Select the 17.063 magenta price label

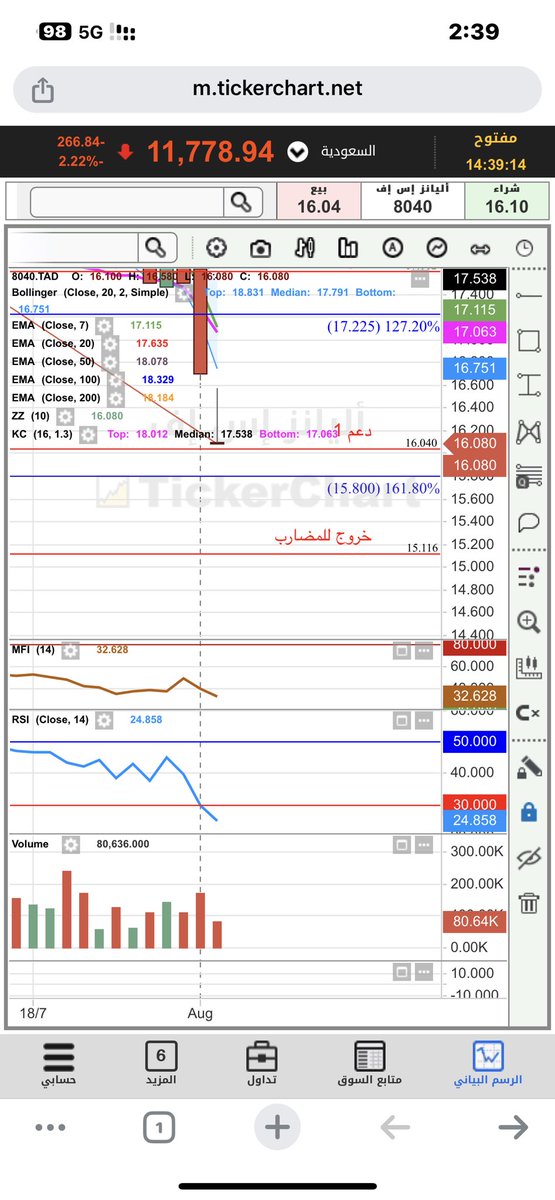click(475, 331)
